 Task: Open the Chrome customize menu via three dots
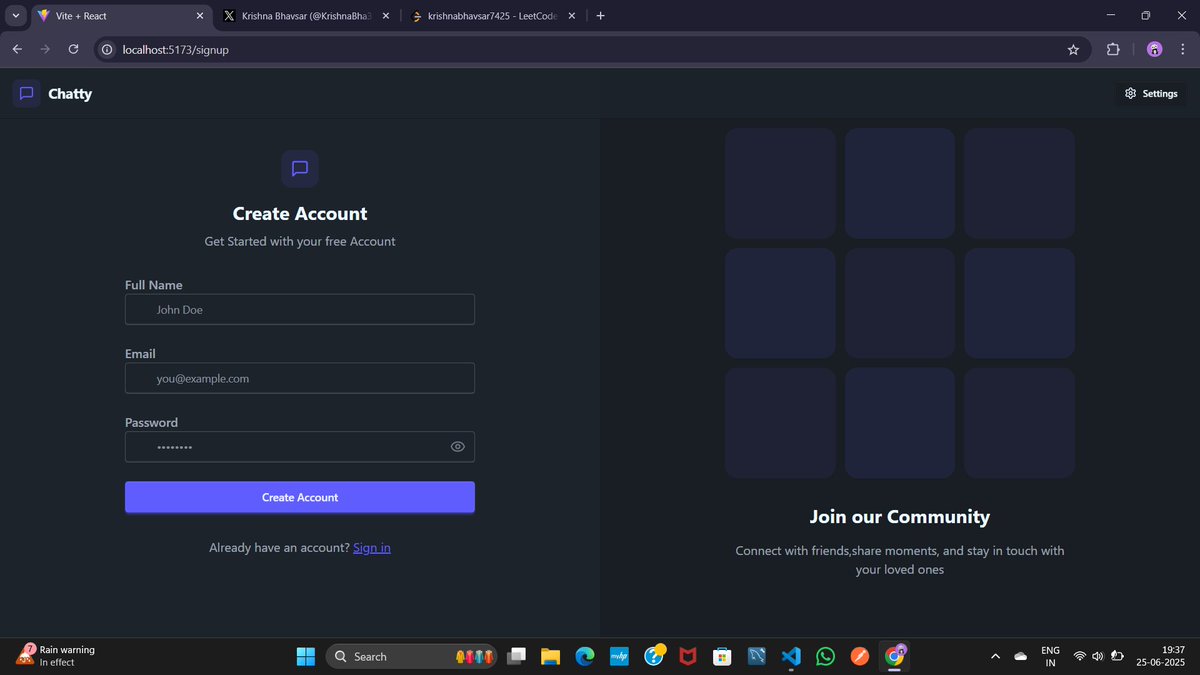click(x=1183, y=49)
